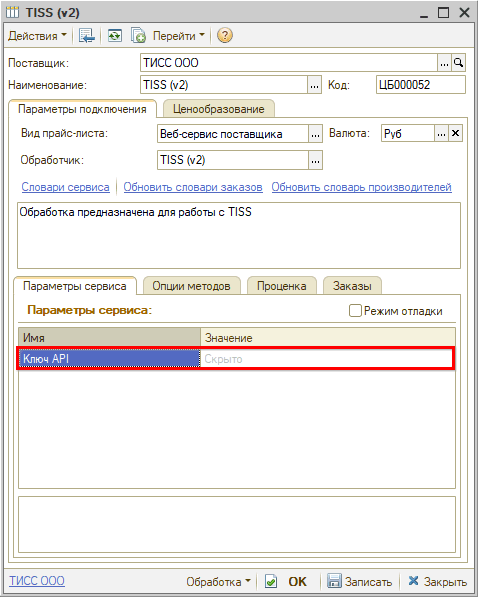Click the magnifier icon next to Поставщик
The width and height of the screenshot is (478, 597).
[458, 63]
